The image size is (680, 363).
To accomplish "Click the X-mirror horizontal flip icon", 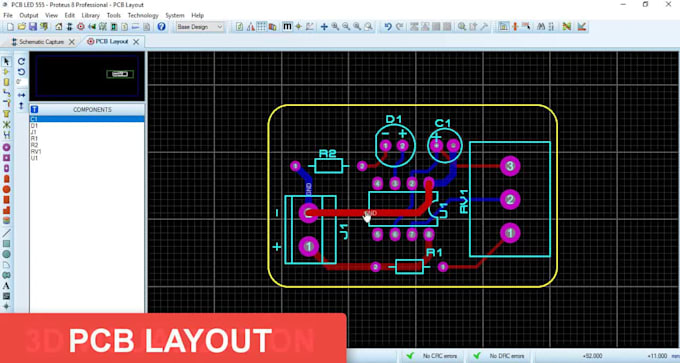I will point(21,95).
